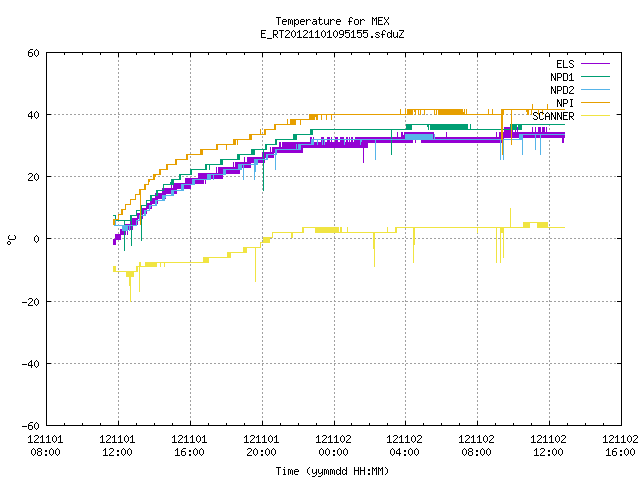Screen dimensions: 640x480
Task: Click the y-axis label 40
Action: (33, 116)
